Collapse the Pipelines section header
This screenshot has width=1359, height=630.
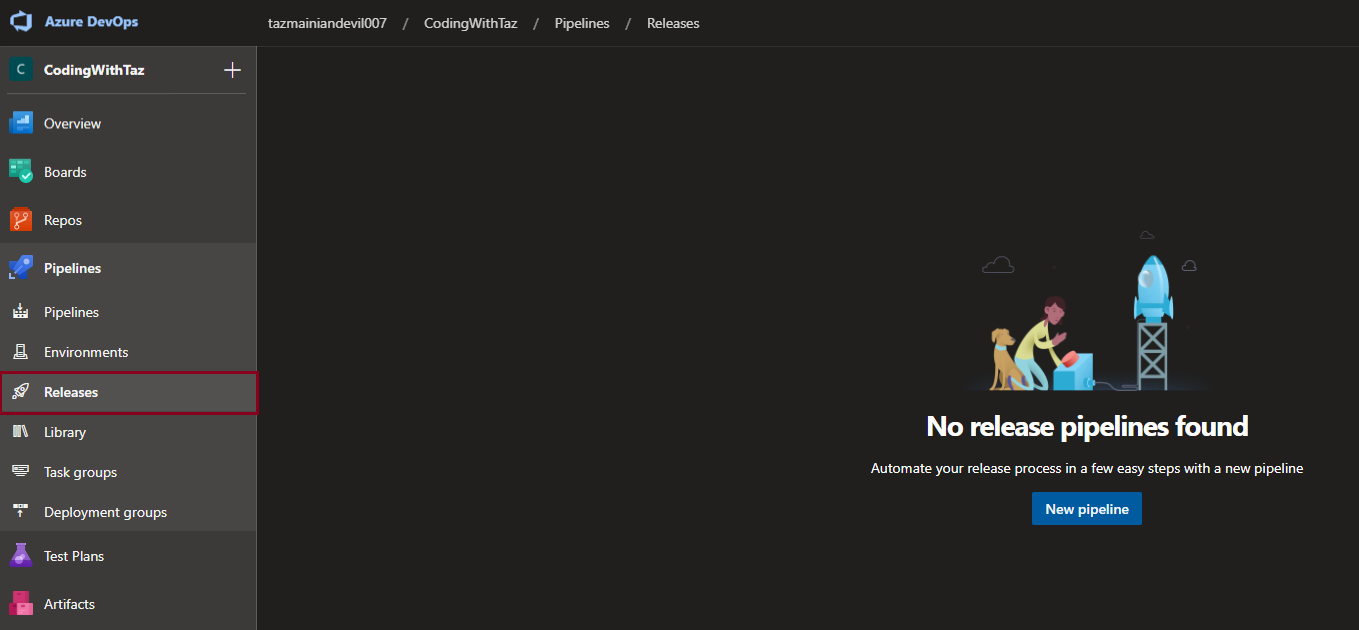(x=72, y=268)
